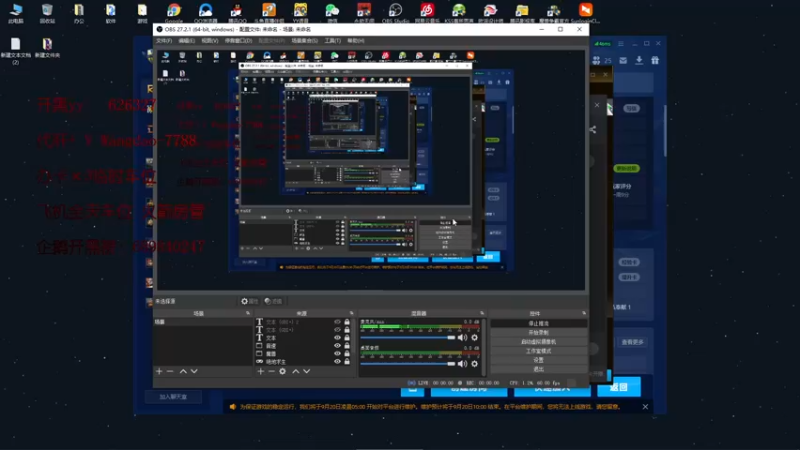
Task: Open 设置 settings in Controls panel
Action: click(538, 360)
